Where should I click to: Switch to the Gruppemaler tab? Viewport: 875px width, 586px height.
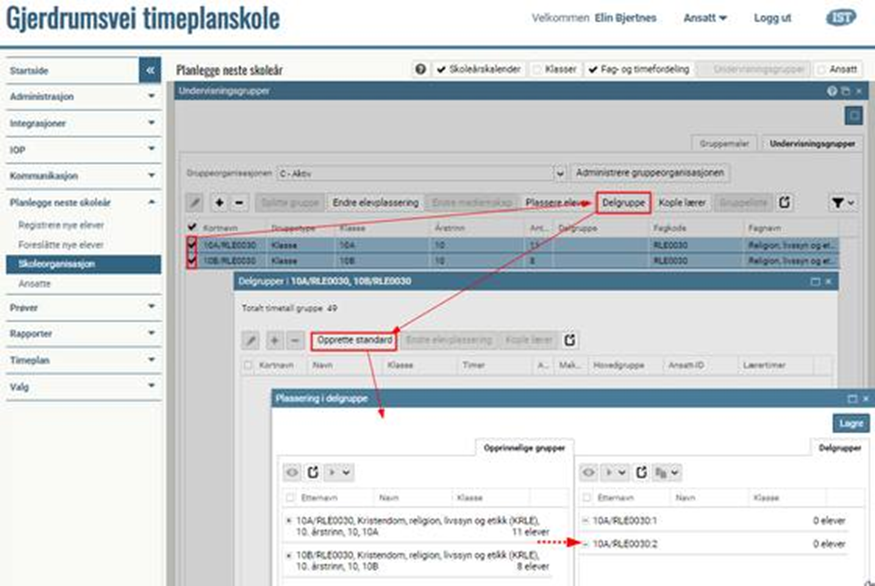pos(727,143)
